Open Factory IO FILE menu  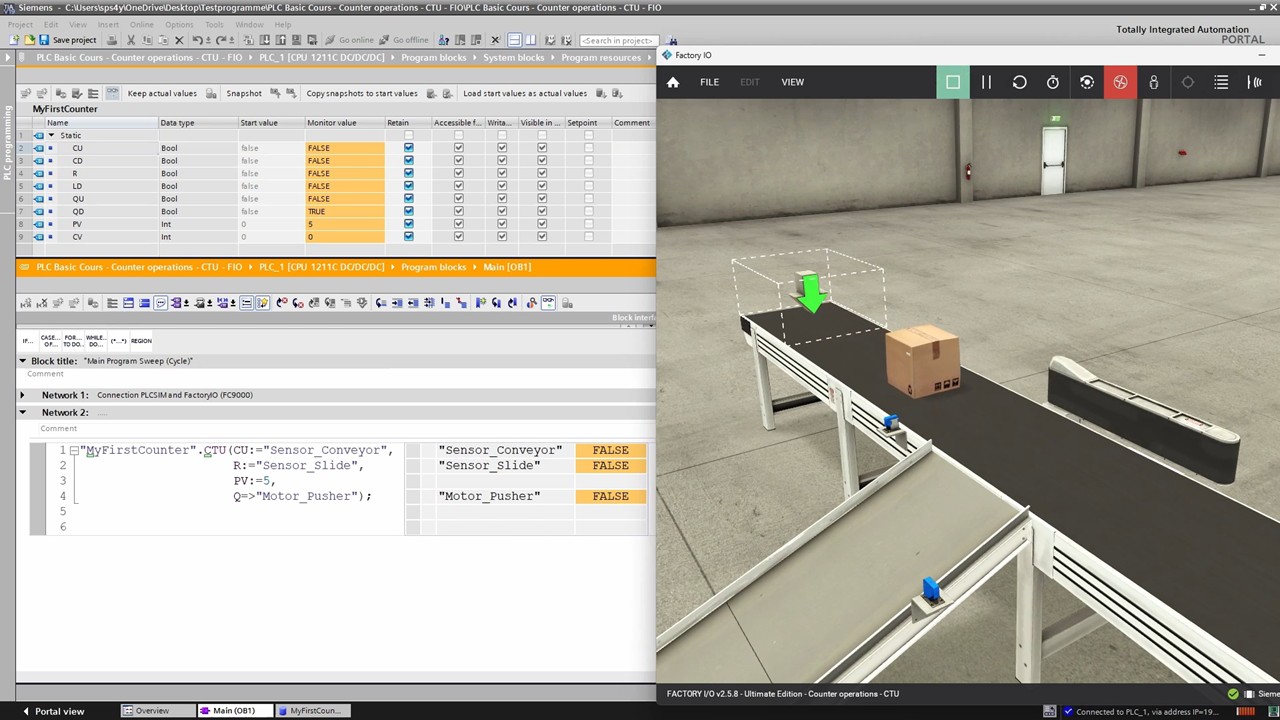point(709,82)
